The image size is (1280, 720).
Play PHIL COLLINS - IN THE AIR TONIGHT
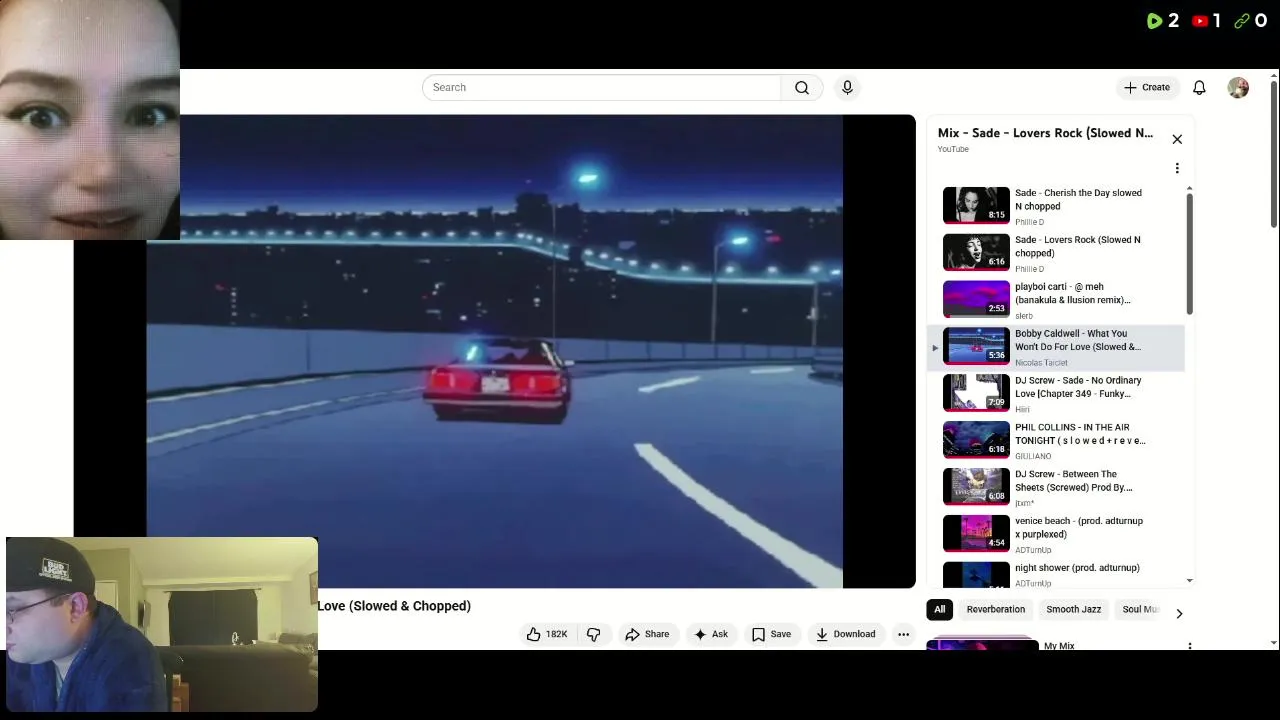(1058, 441)
